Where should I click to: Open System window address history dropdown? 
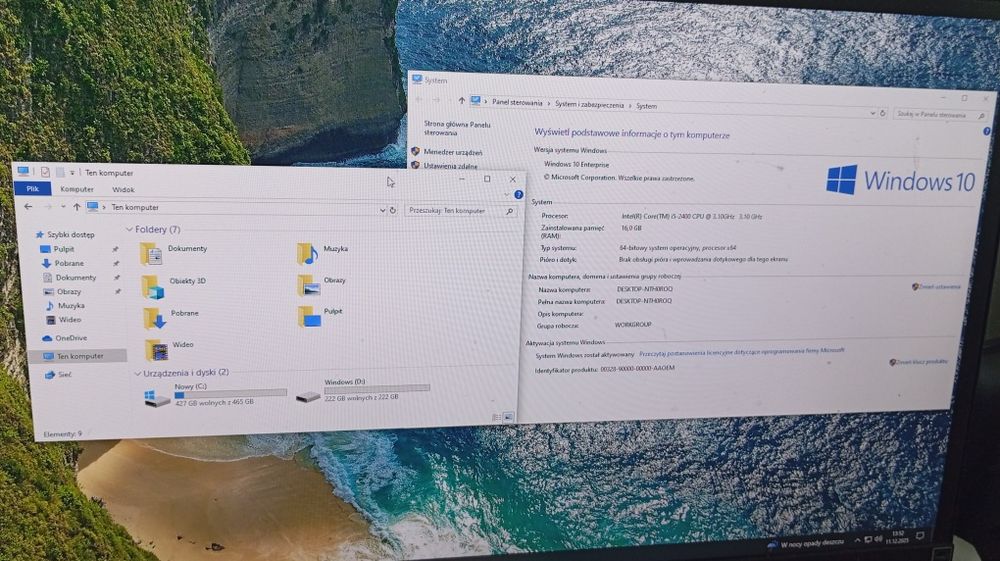pos(872,113)
